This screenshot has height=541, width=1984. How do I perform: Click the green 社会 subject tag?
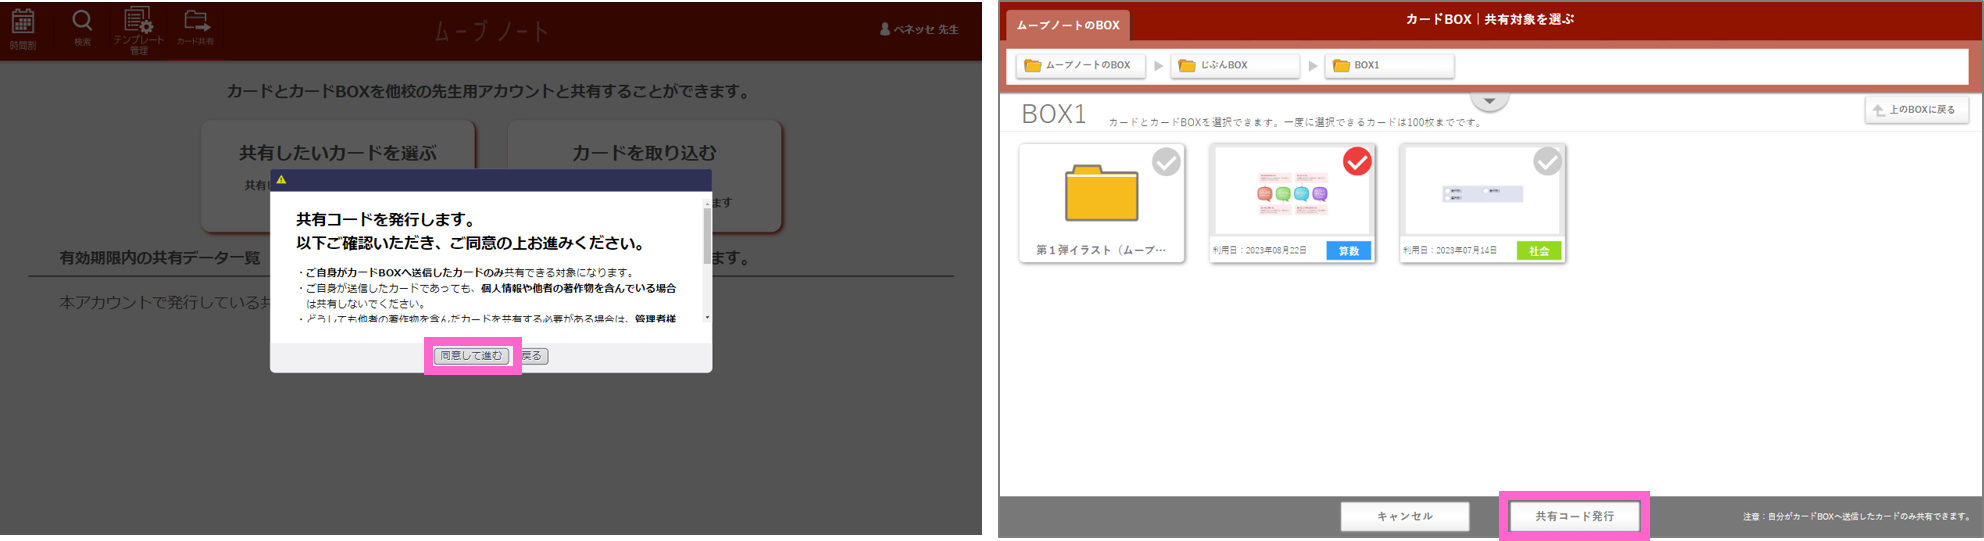tap(1538, 251)
